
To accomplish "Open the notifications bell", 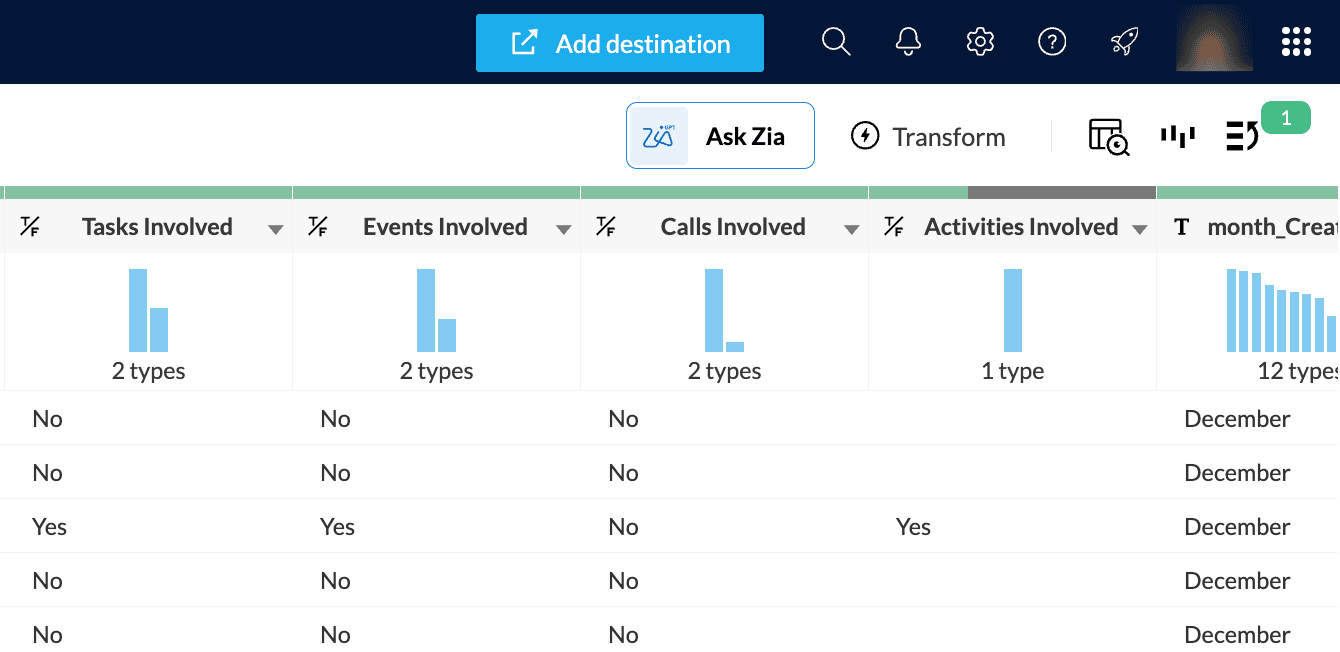I will (x=908, y=42).
